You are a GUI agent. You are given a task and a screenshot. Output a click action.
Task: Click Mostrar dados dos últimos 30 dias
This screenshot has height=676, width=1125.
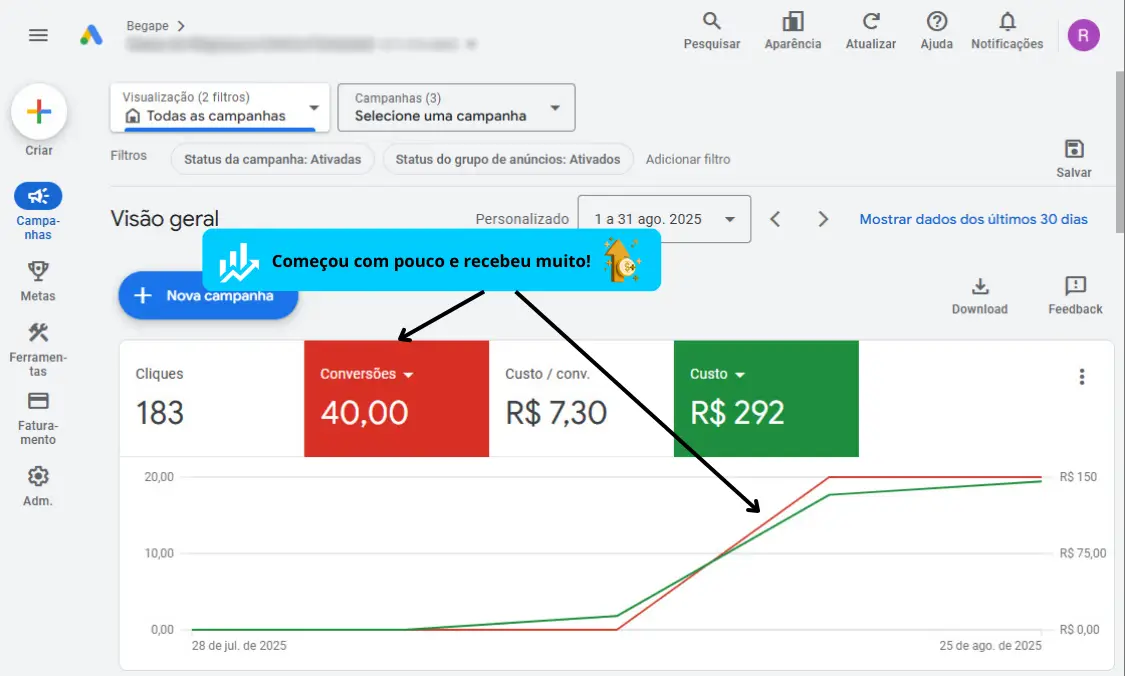973,219
